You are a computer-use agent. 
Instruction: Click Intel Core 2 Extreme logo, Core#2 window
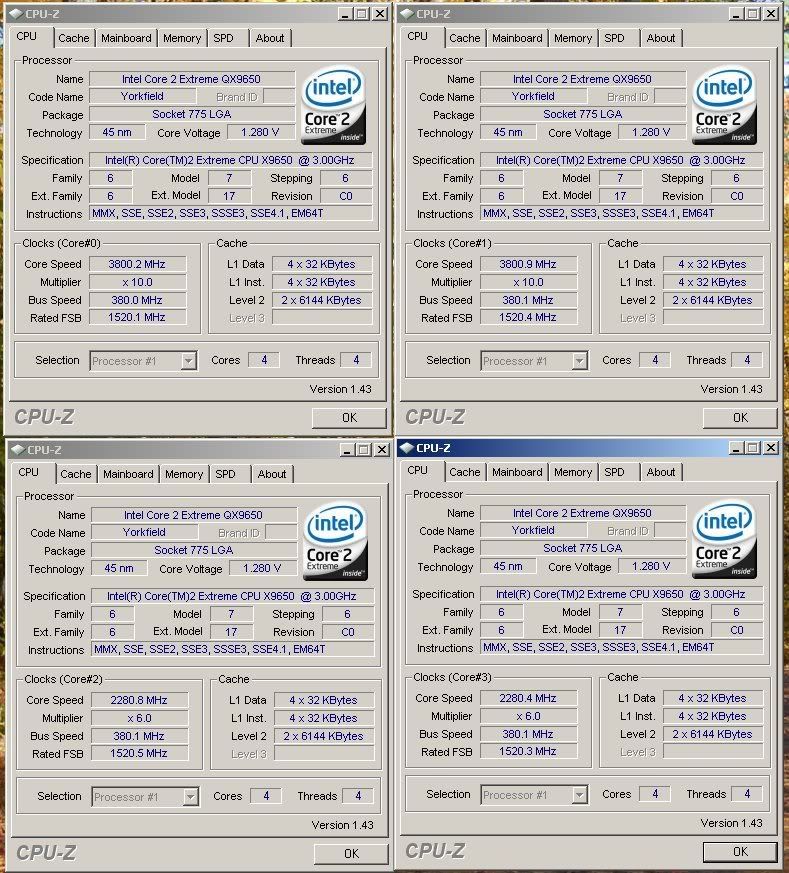(335, 542)
